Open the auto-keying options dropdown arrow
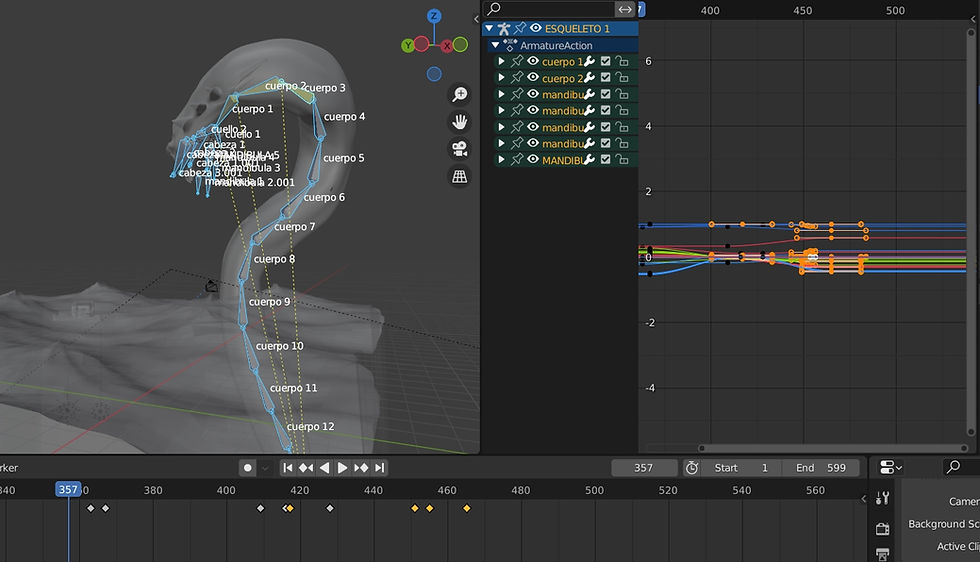 265,468
